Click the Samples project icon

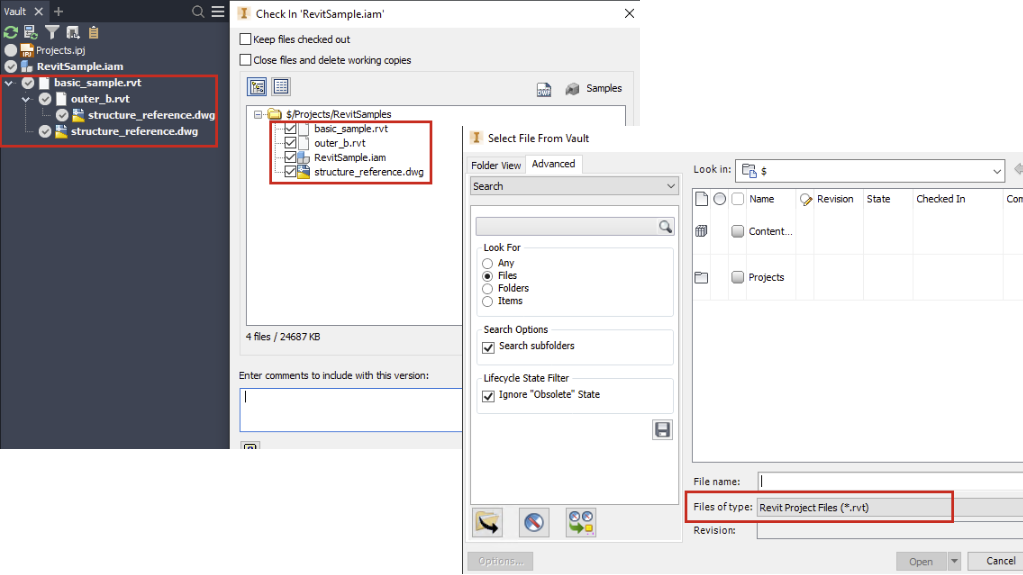(572, 89)
